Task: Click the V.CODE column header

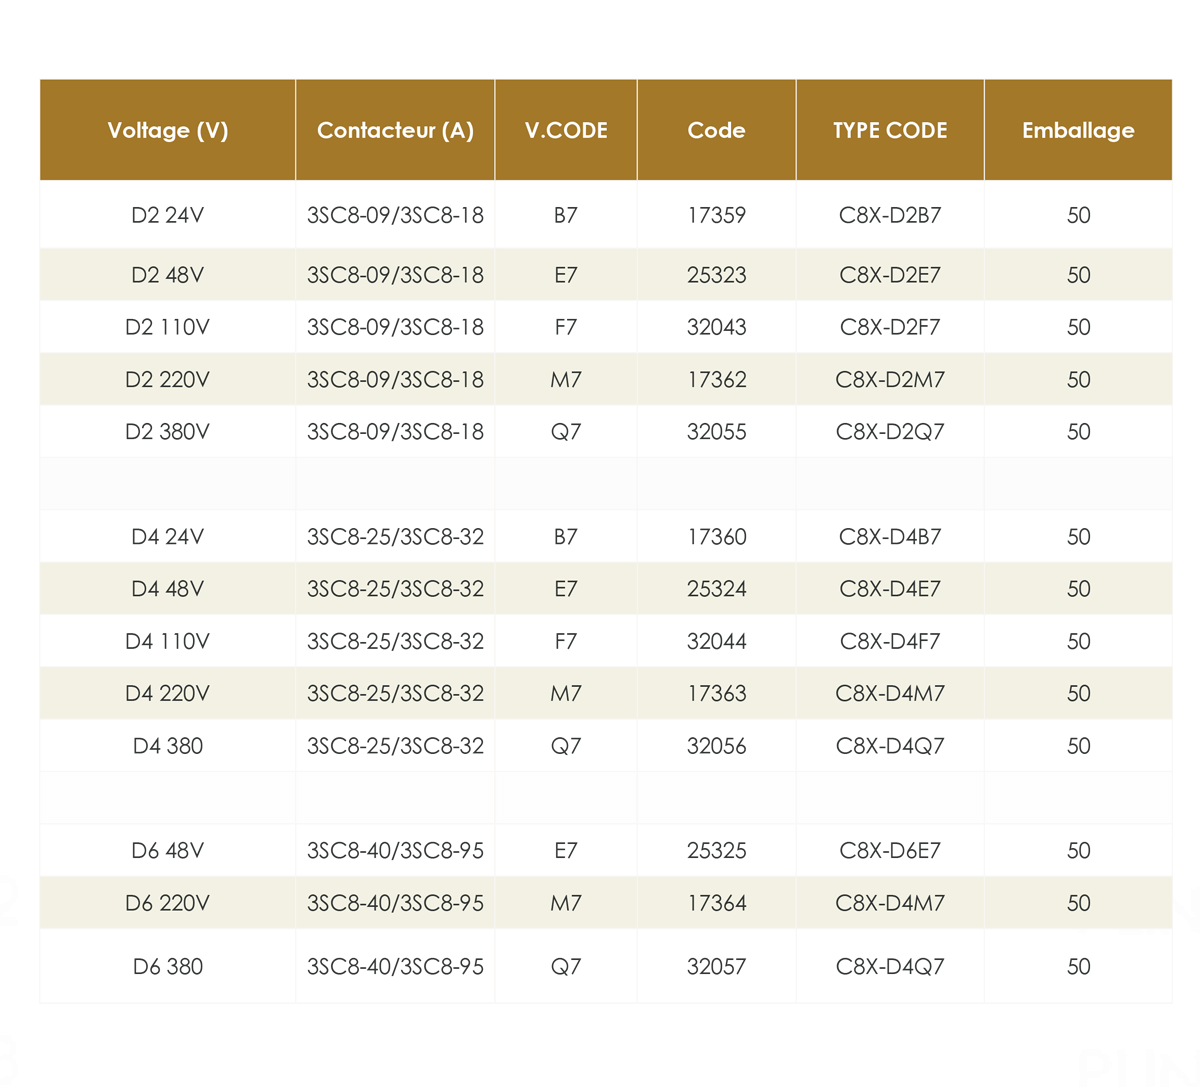Action: click(x=566, y=130)
